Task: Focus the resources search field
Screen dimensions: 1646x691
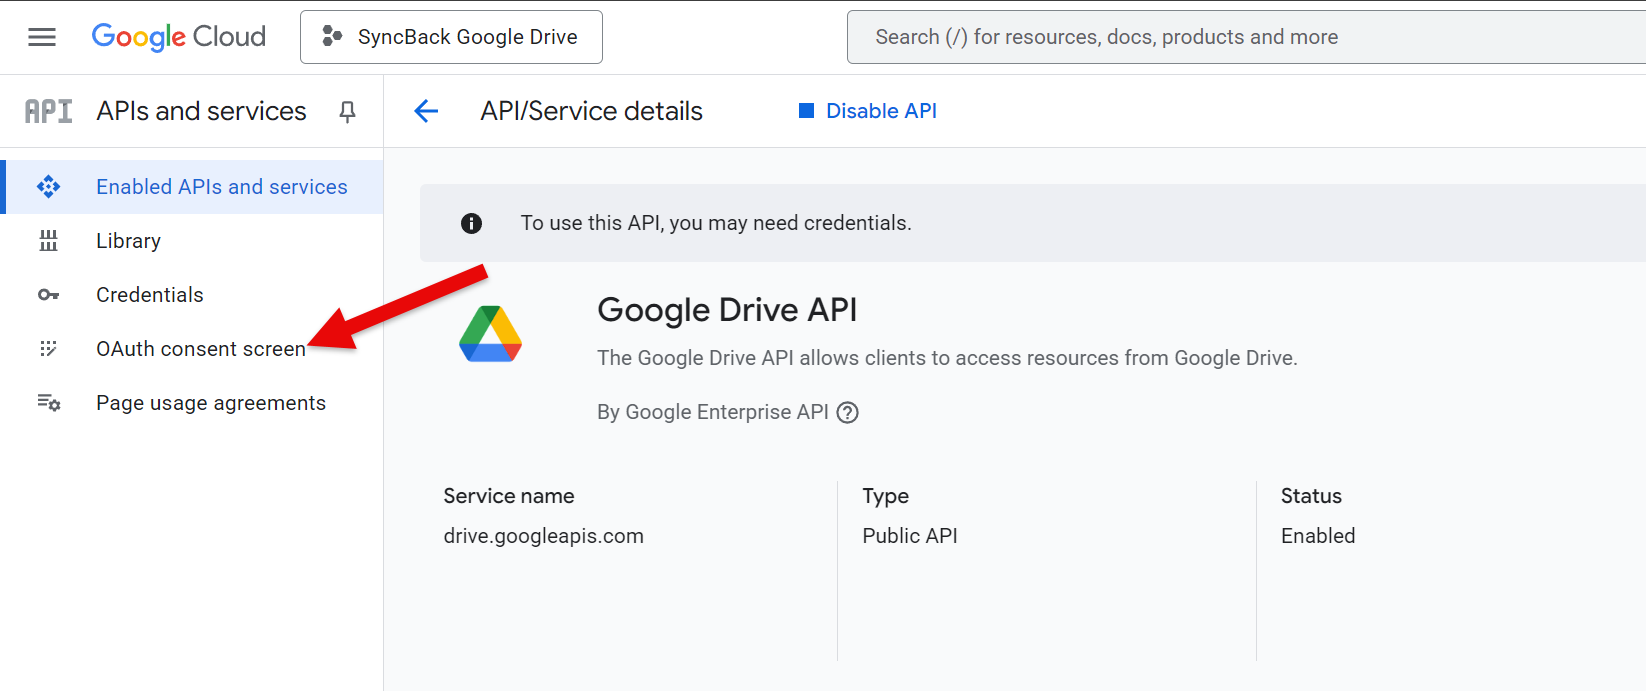Action: (x=1246, y=37)
